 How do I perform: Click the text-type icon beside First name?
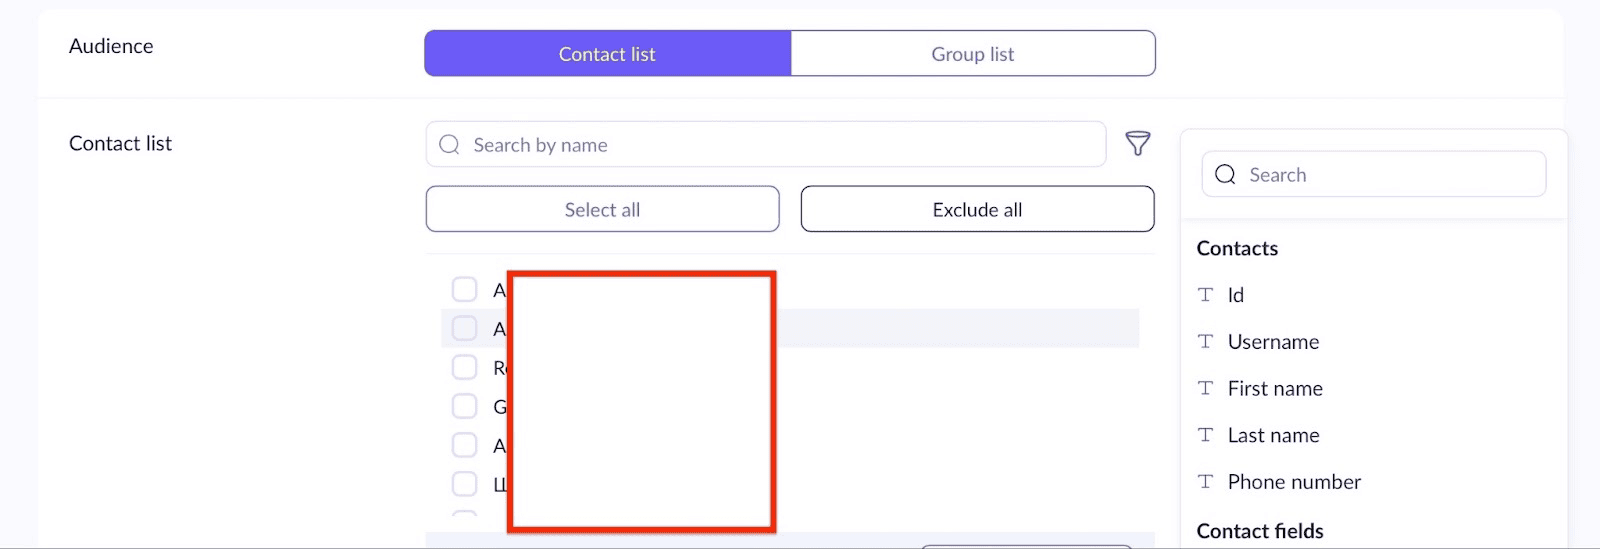click(1206, 389)
